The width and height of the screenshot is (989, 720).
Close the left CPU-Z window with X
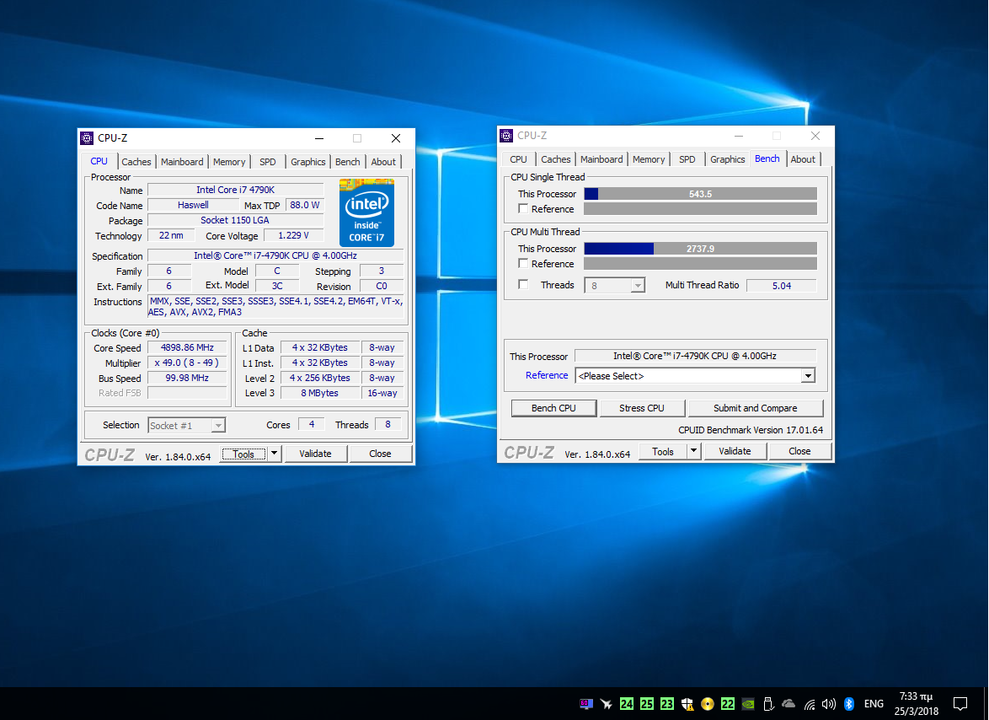395,138
